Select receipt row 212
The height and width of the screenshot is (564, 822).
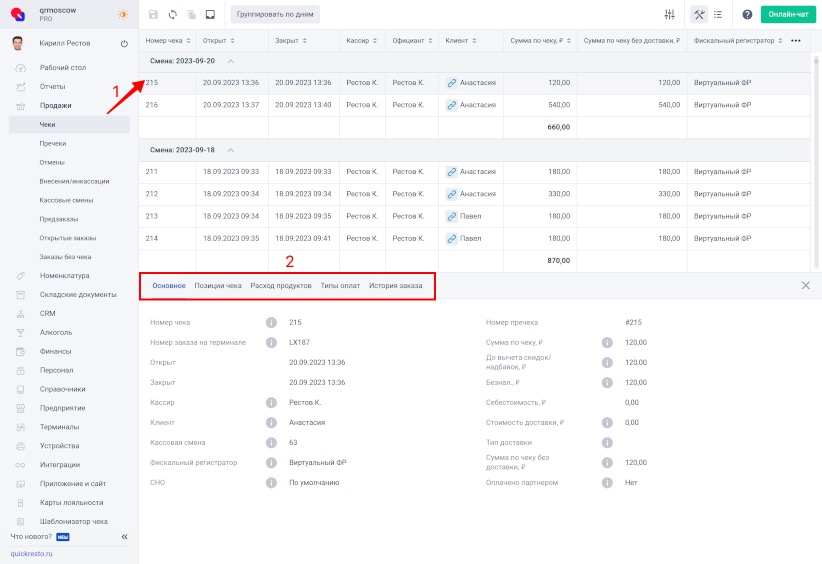(x=474, y=194)
